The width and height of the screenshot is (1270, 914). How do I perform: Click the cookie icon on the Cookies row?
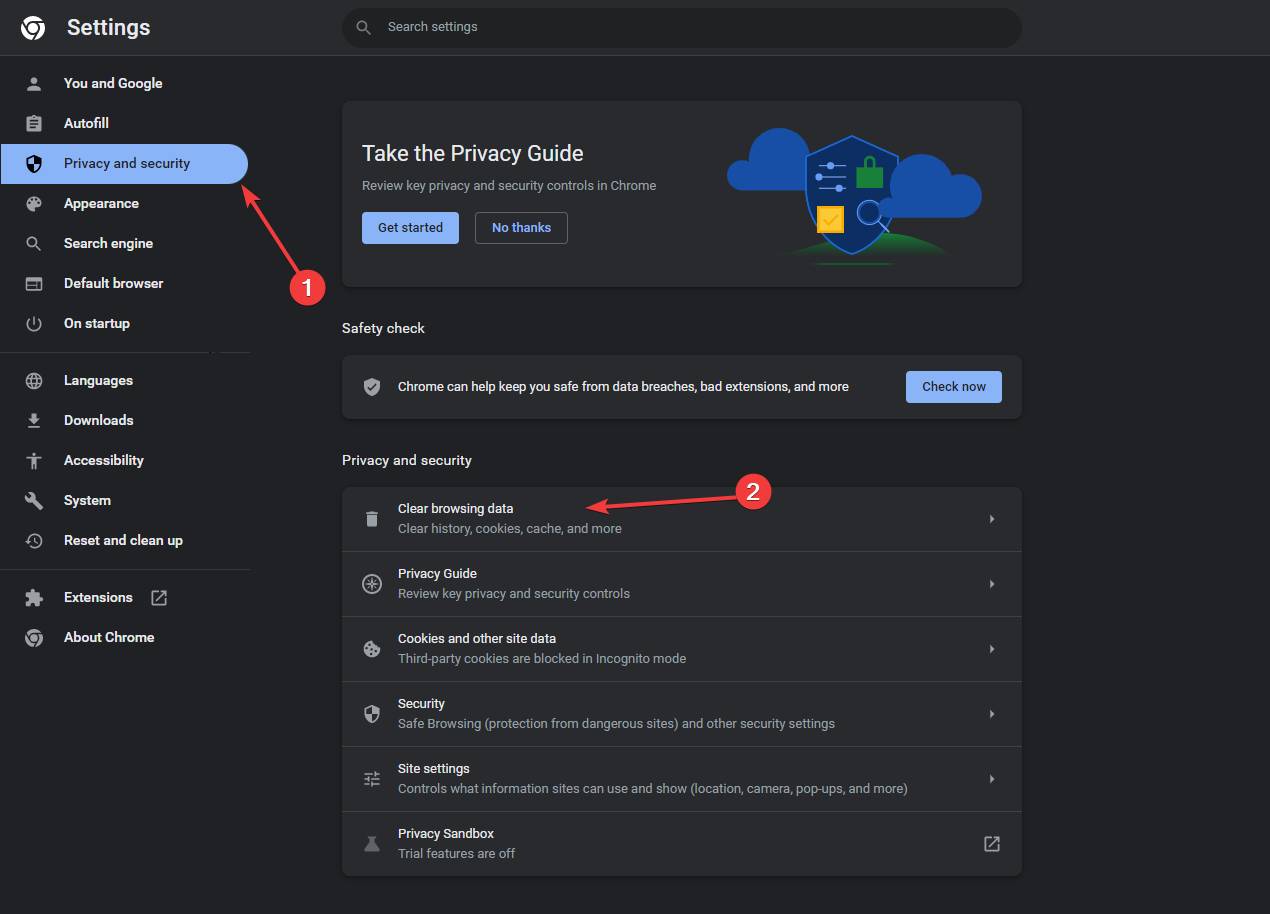(371, 648)
